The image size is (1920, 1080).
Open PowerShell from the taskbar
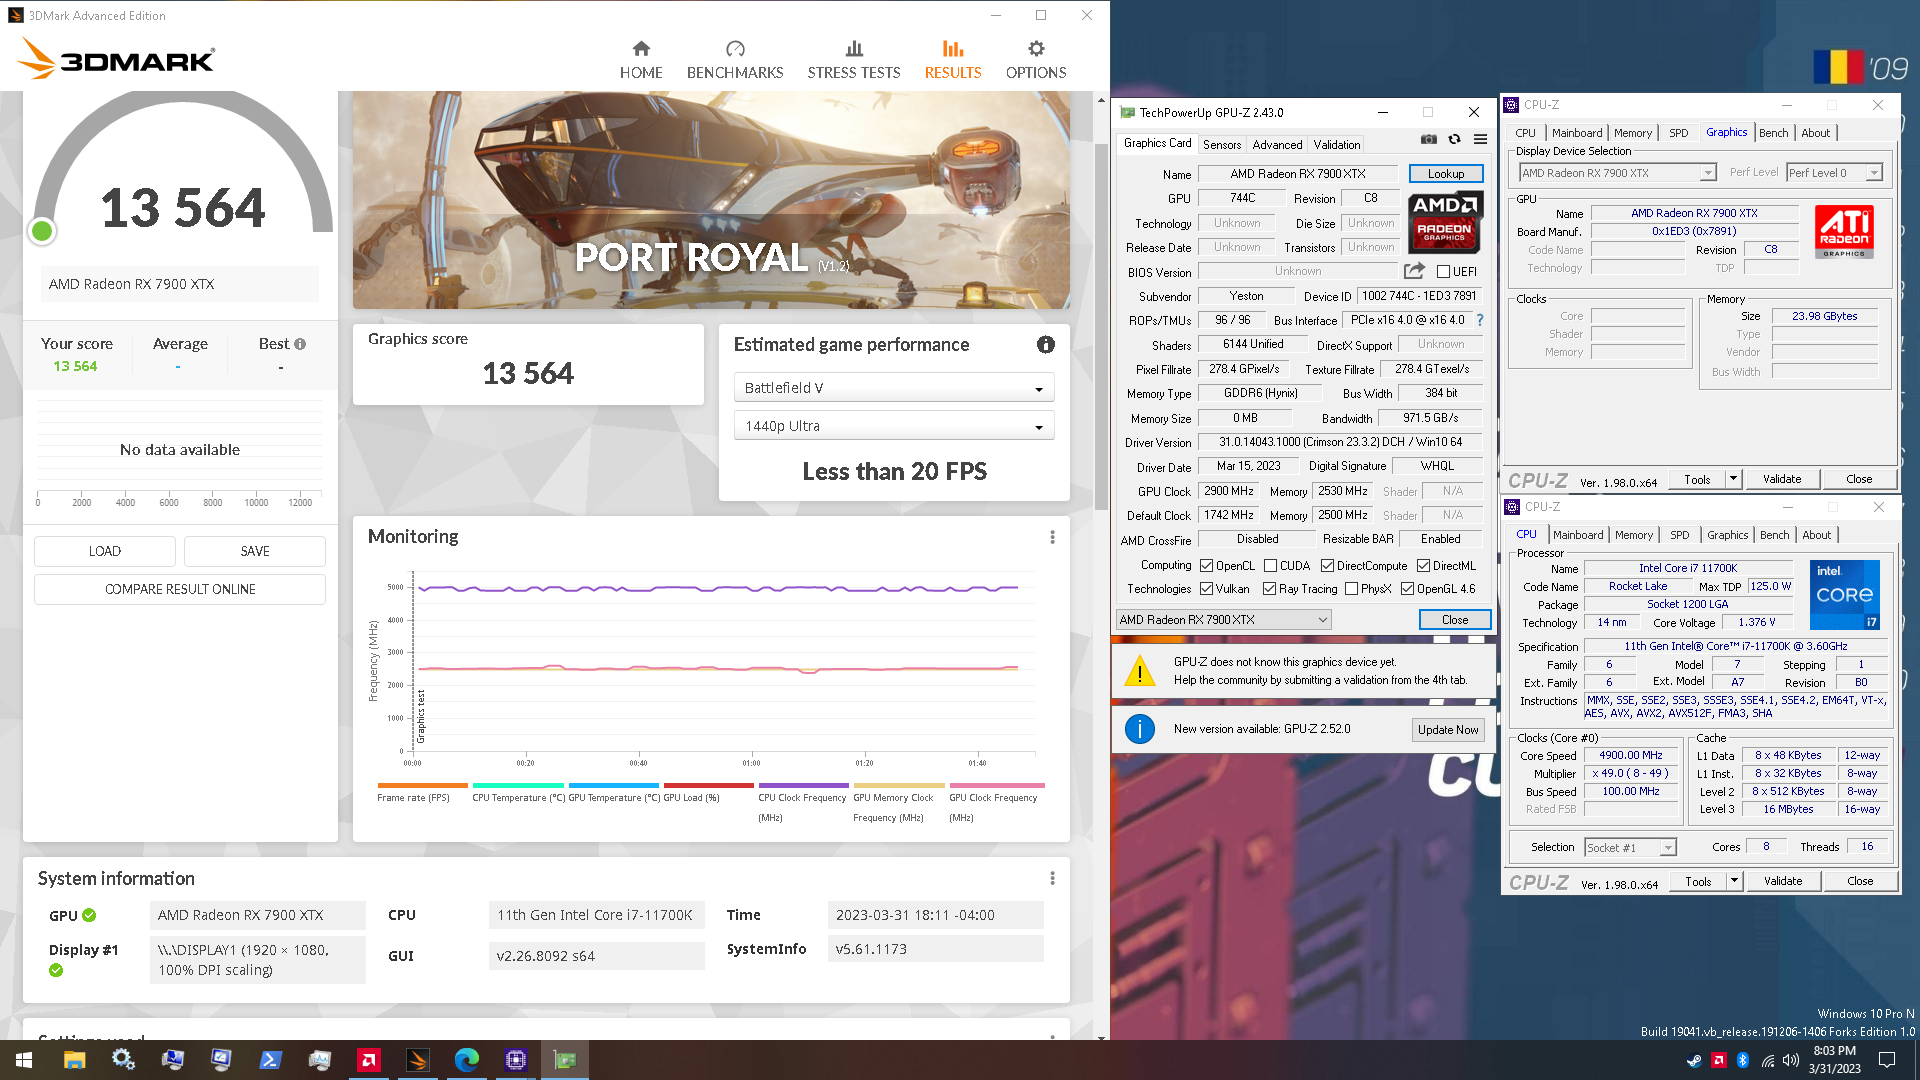pos(271,1060)
